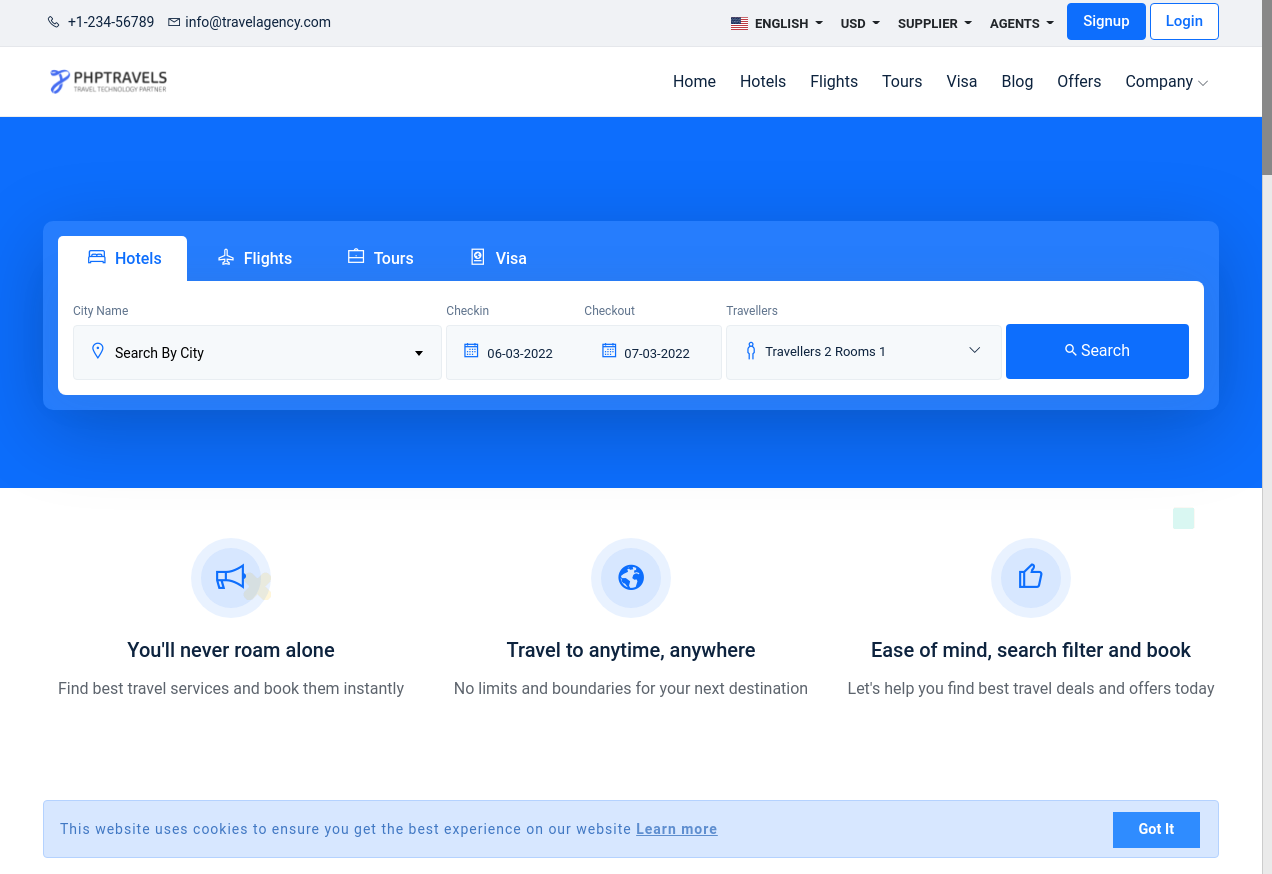Click the Checkin calendar icon
Viewport: 1272px width, 874px height.
[x=471, y=351]
